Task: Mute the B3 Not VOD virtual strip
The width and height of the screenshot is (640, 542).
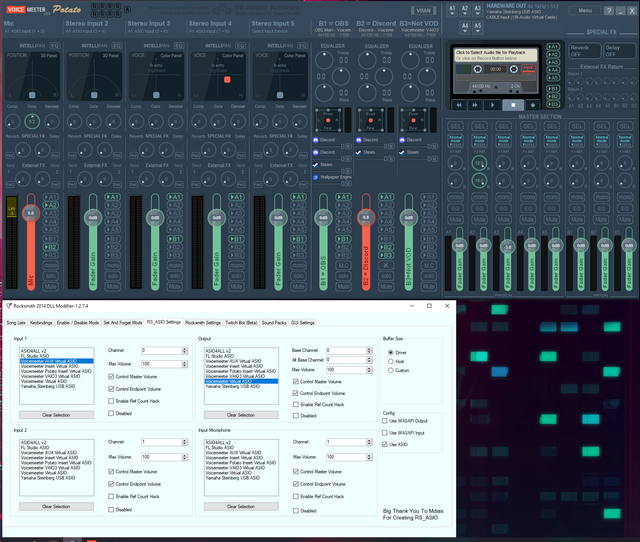Action: pyautogui.click(x=429, y=287)
